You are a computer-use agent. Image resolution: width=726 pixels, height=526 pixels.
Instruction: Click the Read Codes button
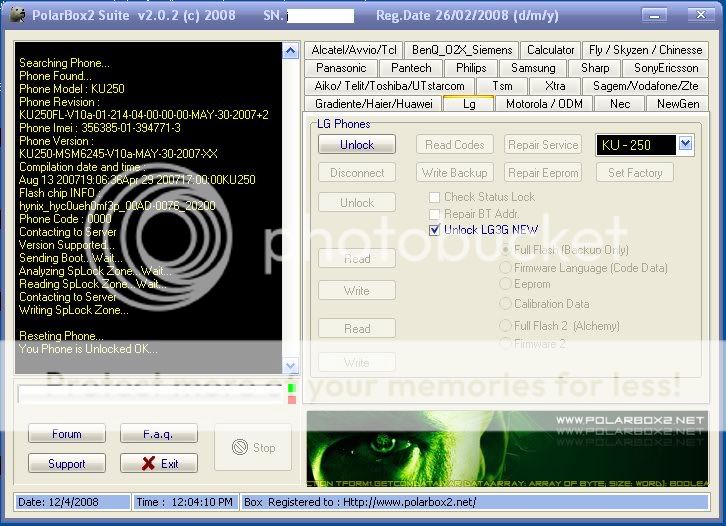tap(455, 144)
